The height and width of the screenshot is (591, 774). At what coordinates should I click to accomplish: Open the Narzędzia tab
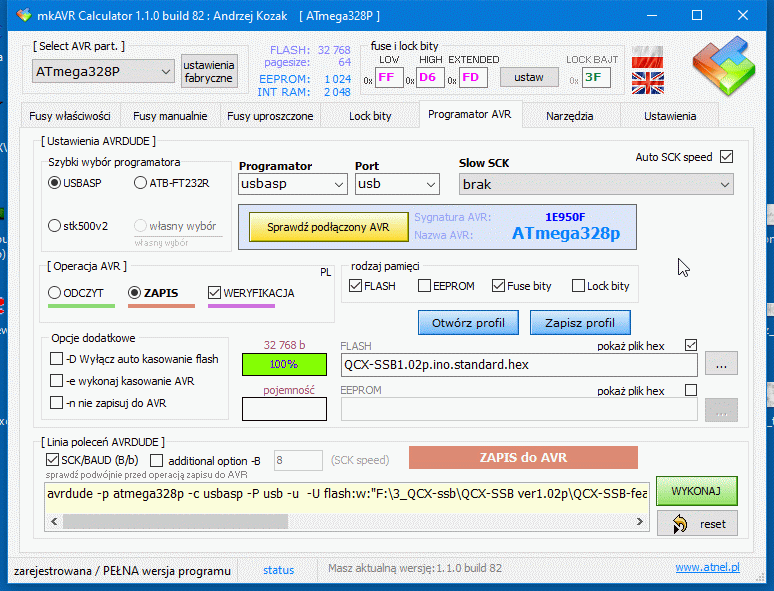pos(569,116)
